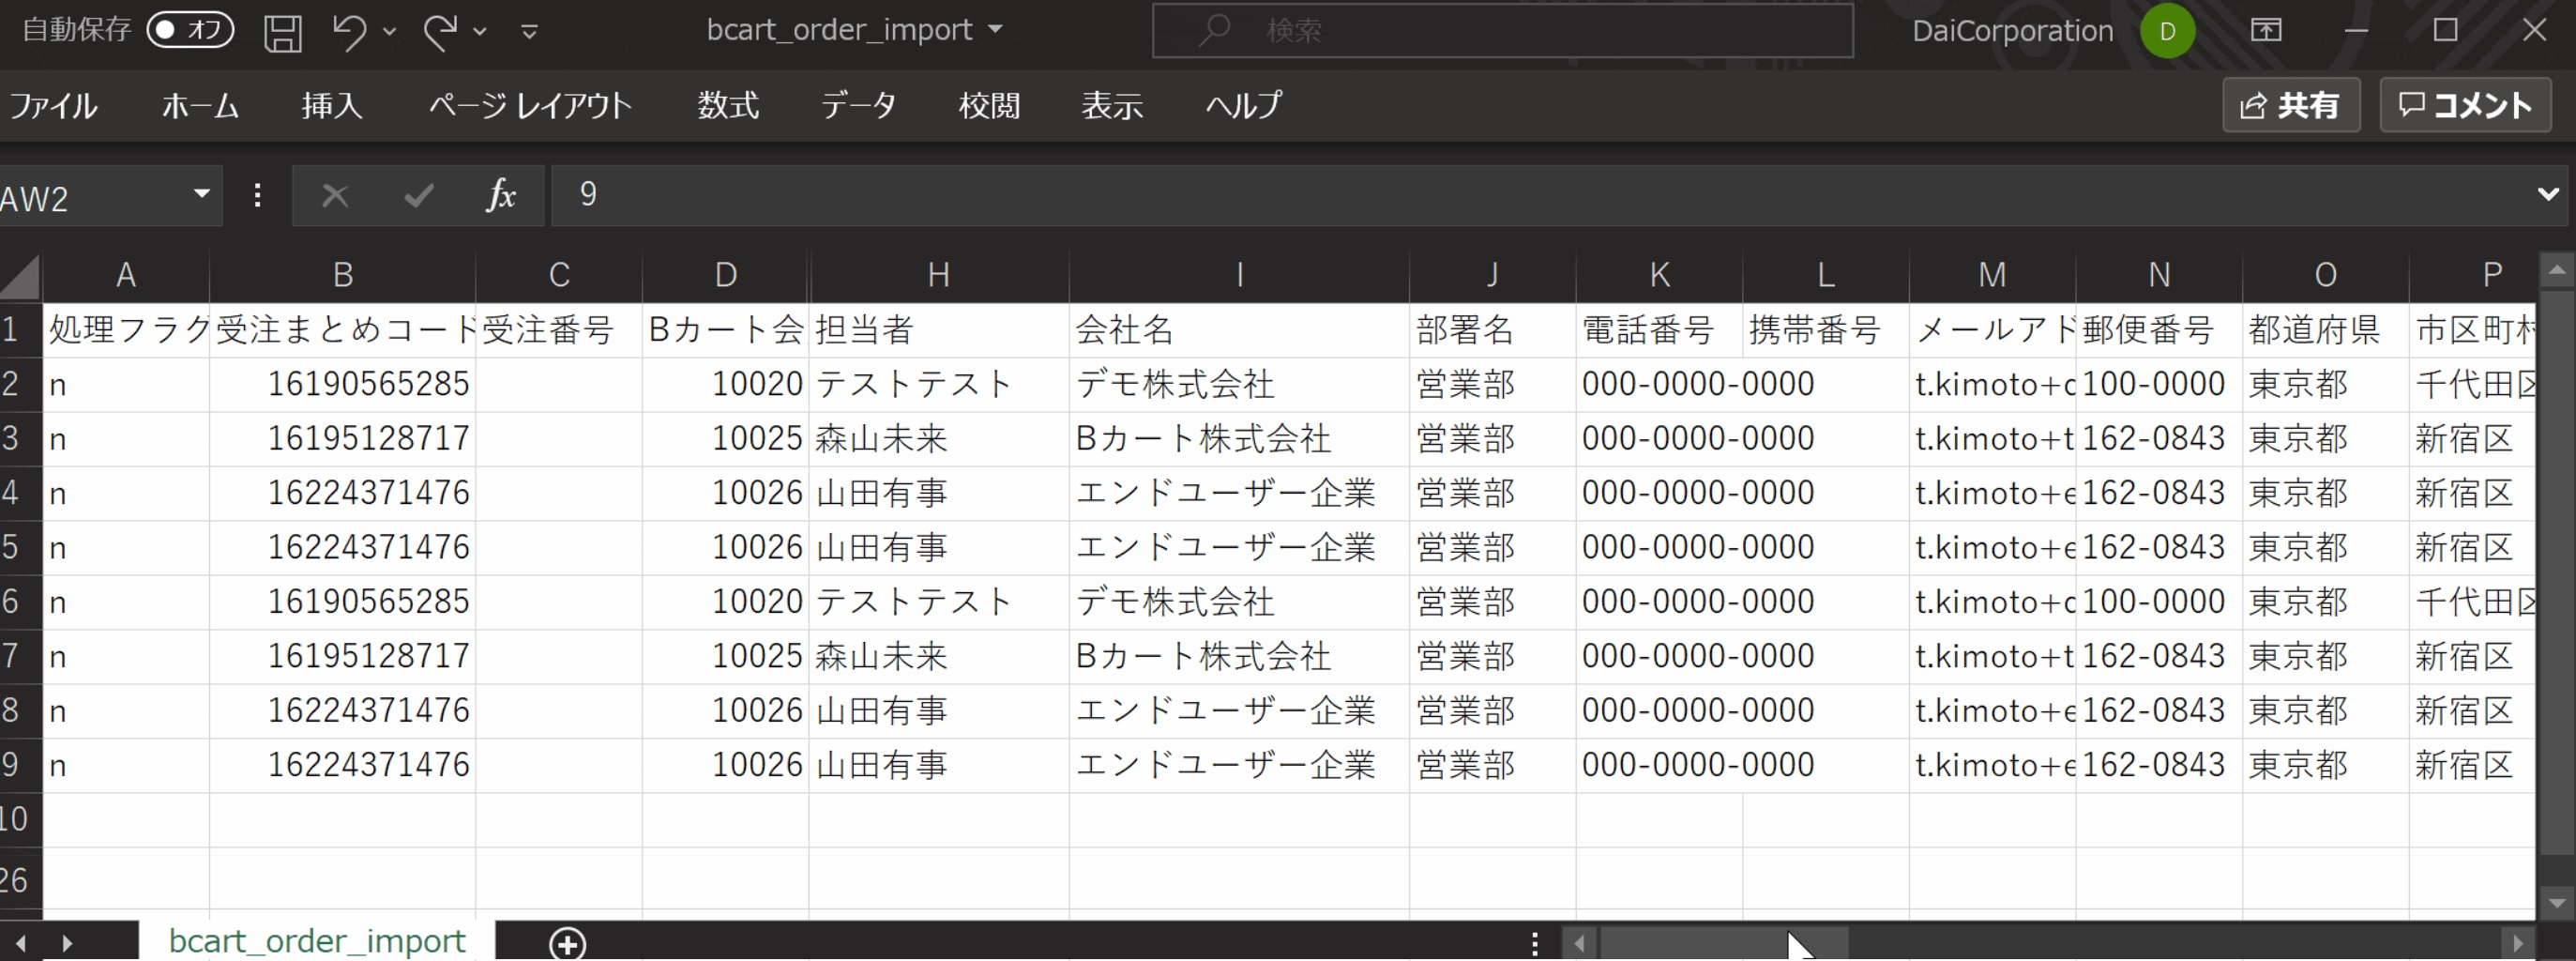The image size is (2576, 961).
Task: Click vertical scrollbar down arrow
Action: point(2557,903)
